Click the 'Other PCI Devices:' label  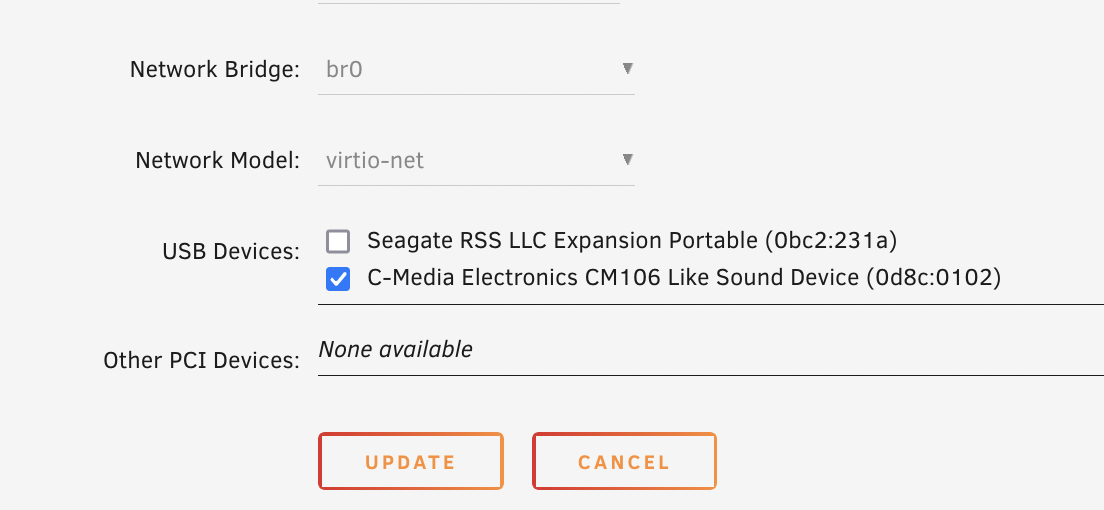tap(201, 360)
